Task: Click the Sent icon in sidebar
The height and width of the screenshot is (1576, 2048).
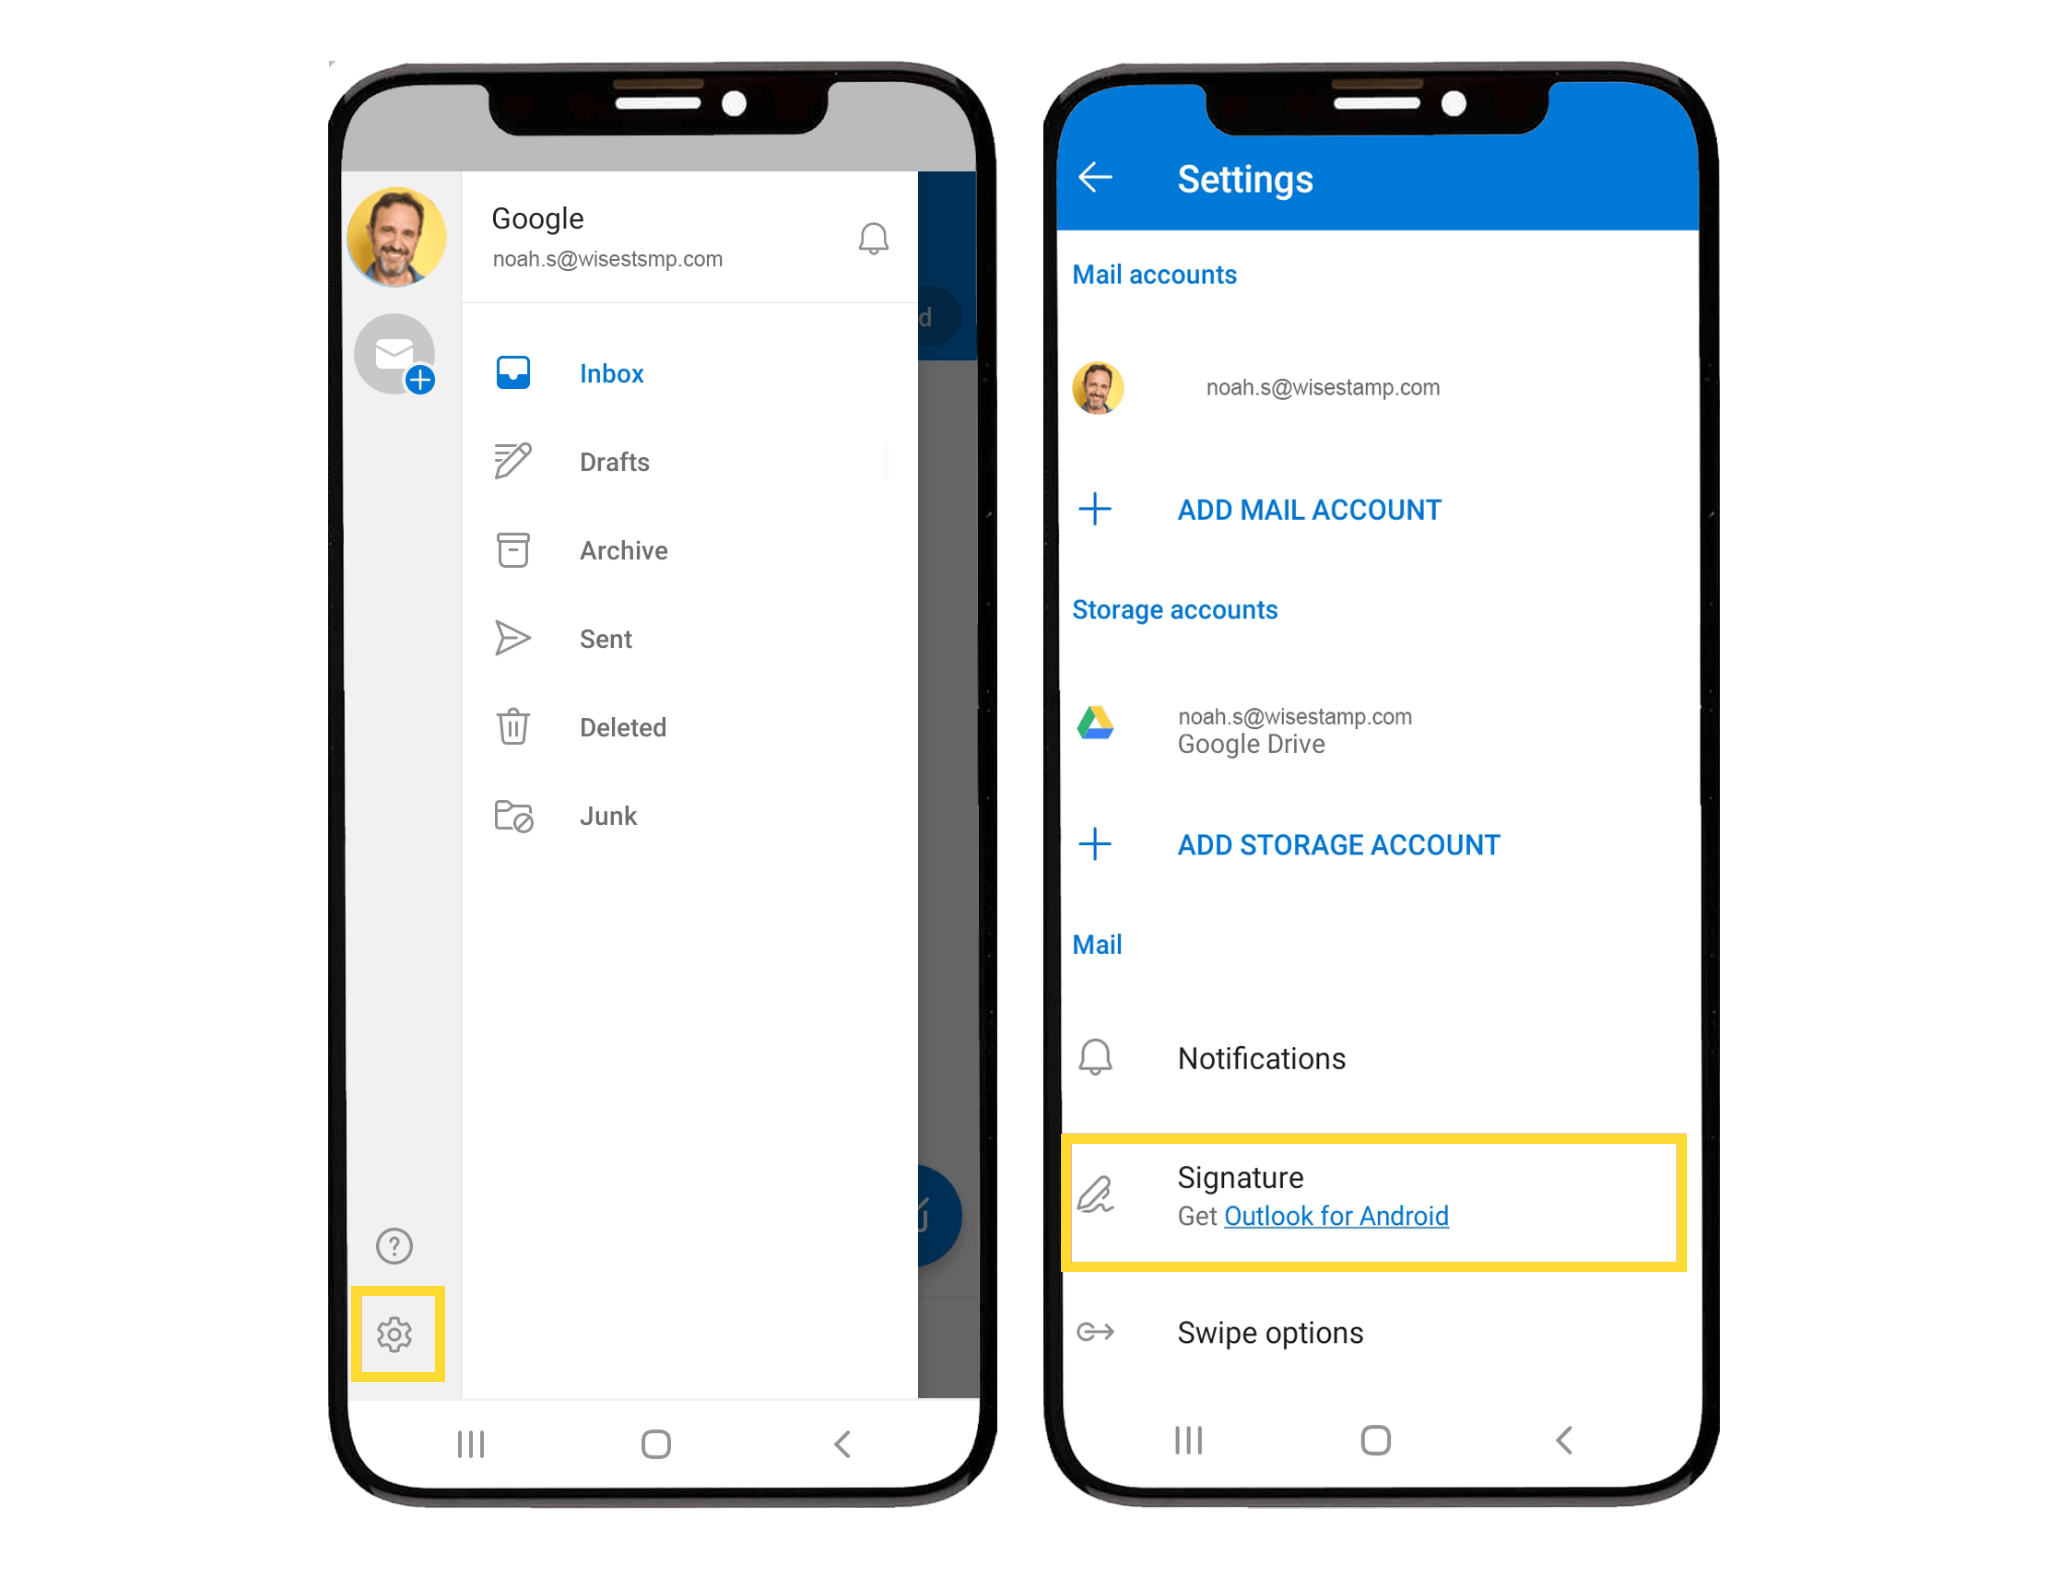Action: (513, 637)
